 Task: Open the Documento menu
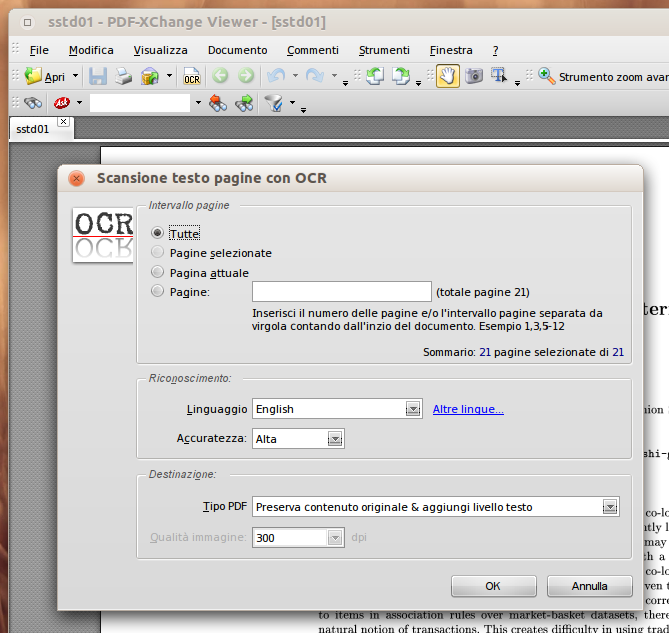tap(237, 50)
